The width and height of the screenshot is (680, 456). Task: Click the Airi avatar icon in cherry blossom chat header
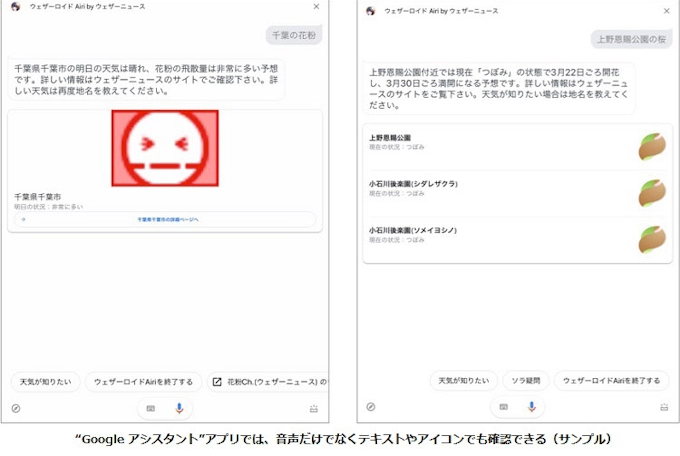tap(371, 11)
